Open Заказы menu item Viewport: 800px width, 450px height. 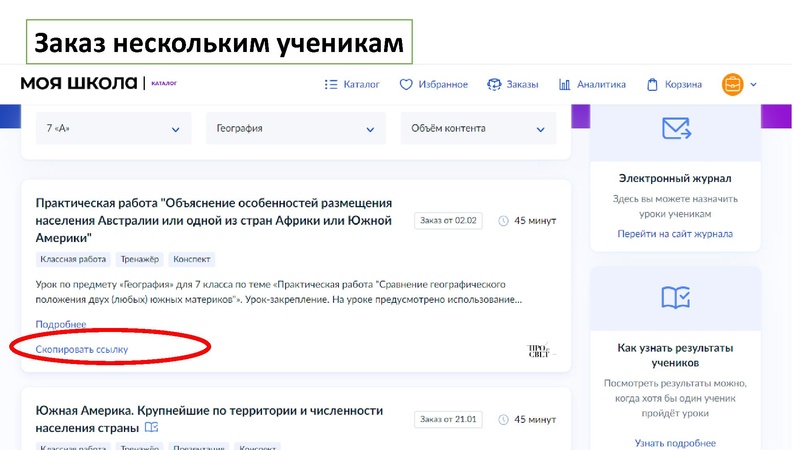coord(522,85)
